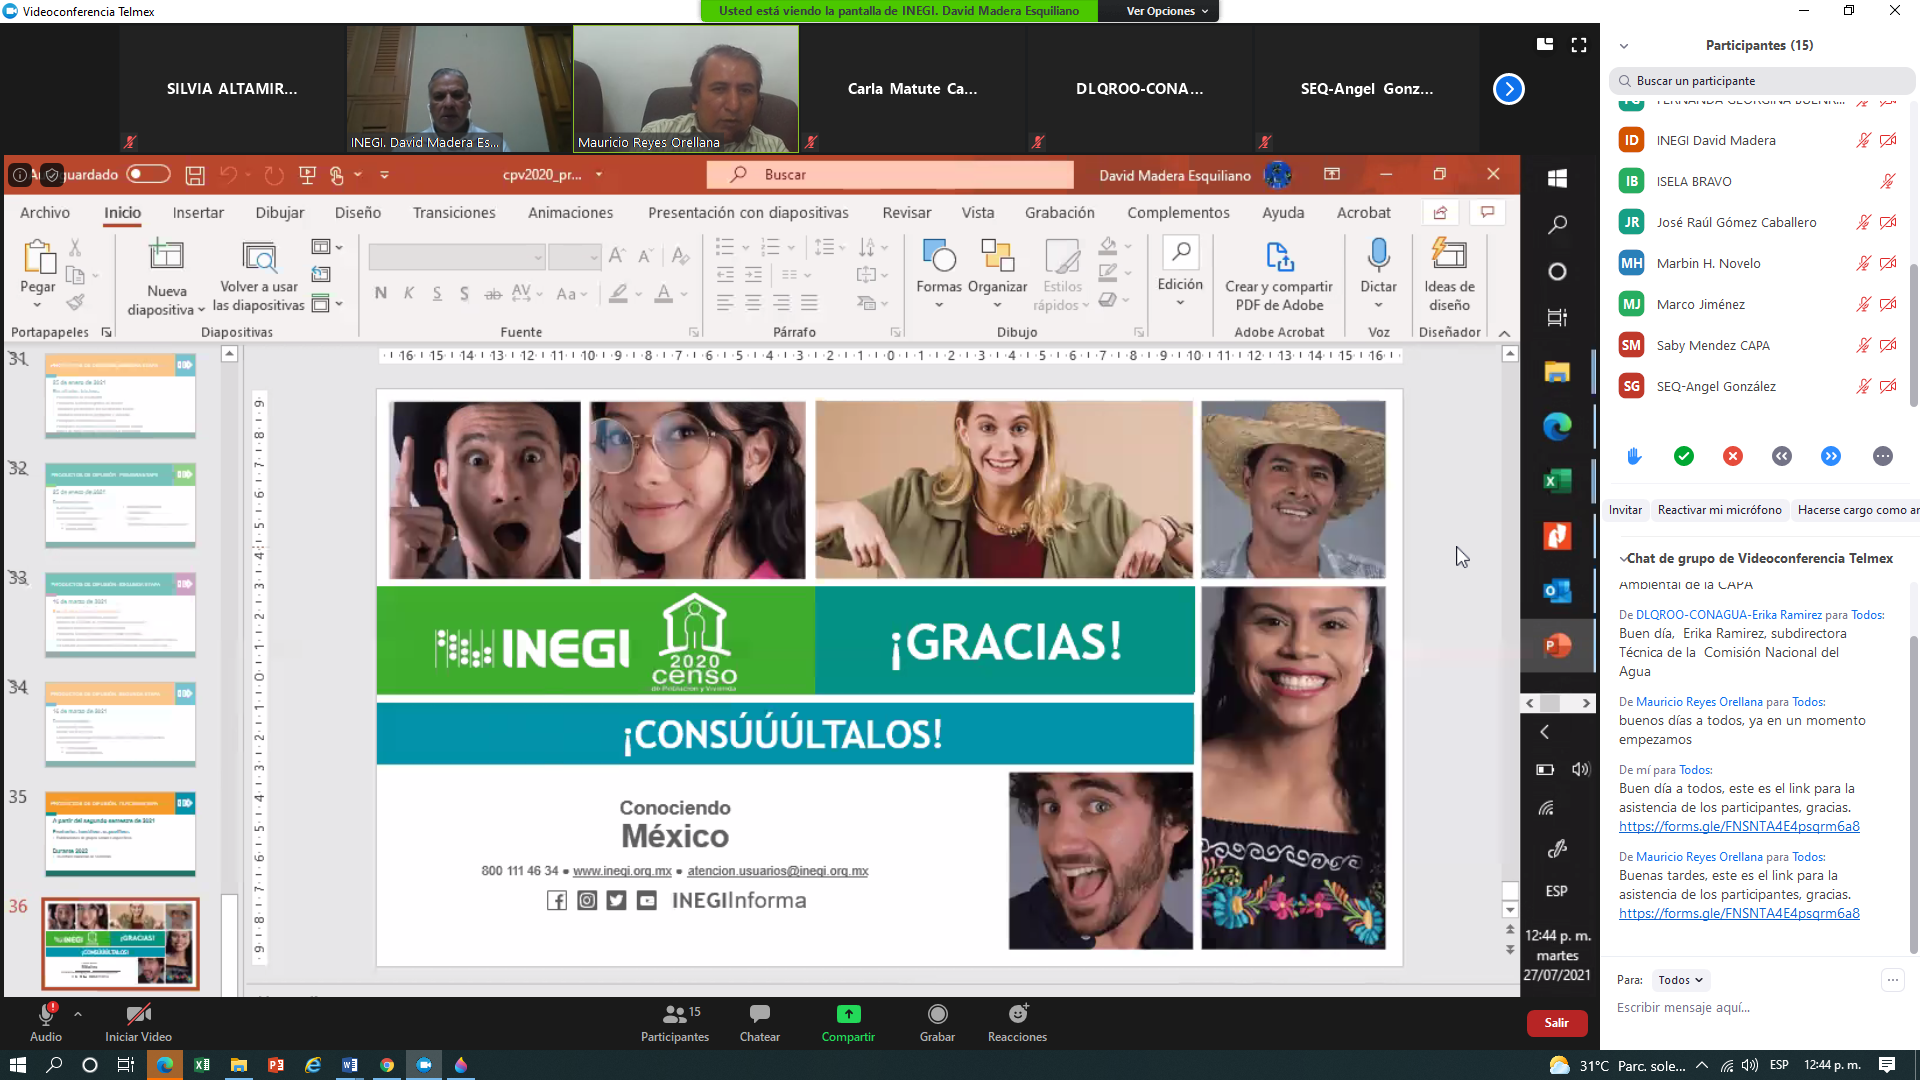Switch to the Transiciones tab

coord(454,212)
